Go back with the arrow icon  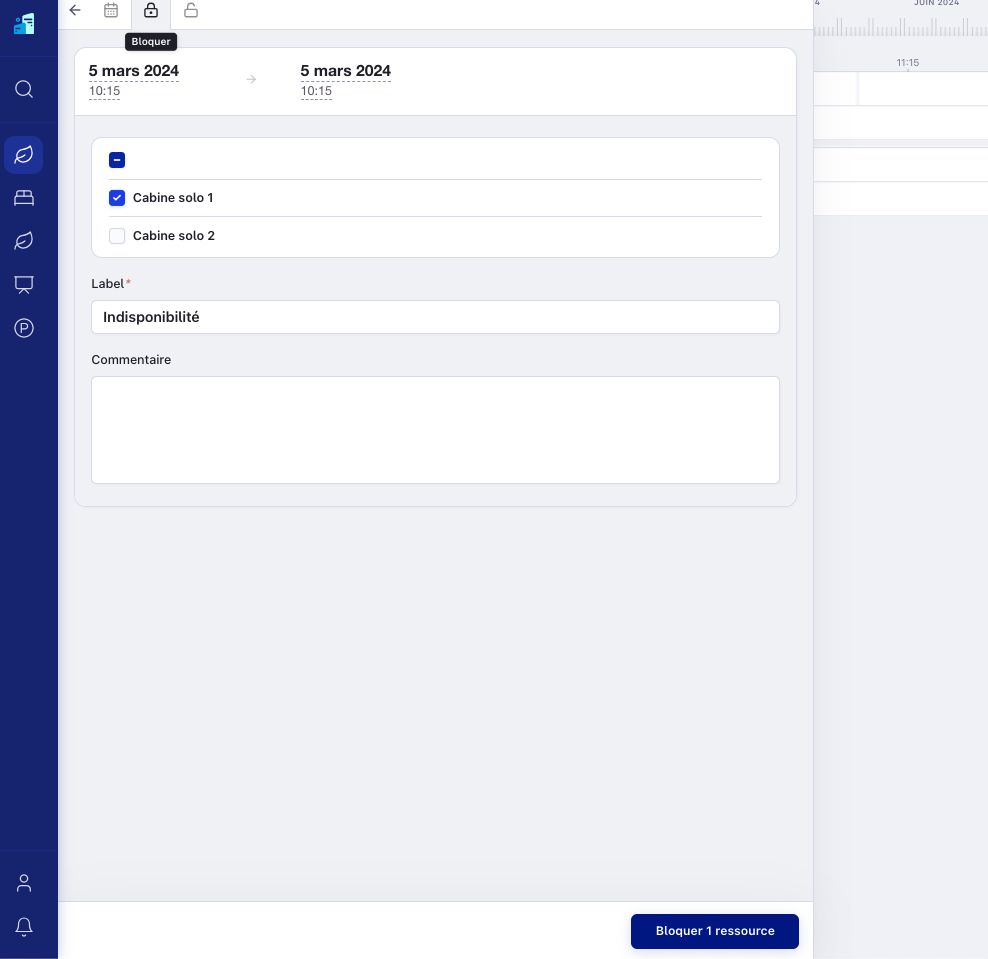[75, 10]
